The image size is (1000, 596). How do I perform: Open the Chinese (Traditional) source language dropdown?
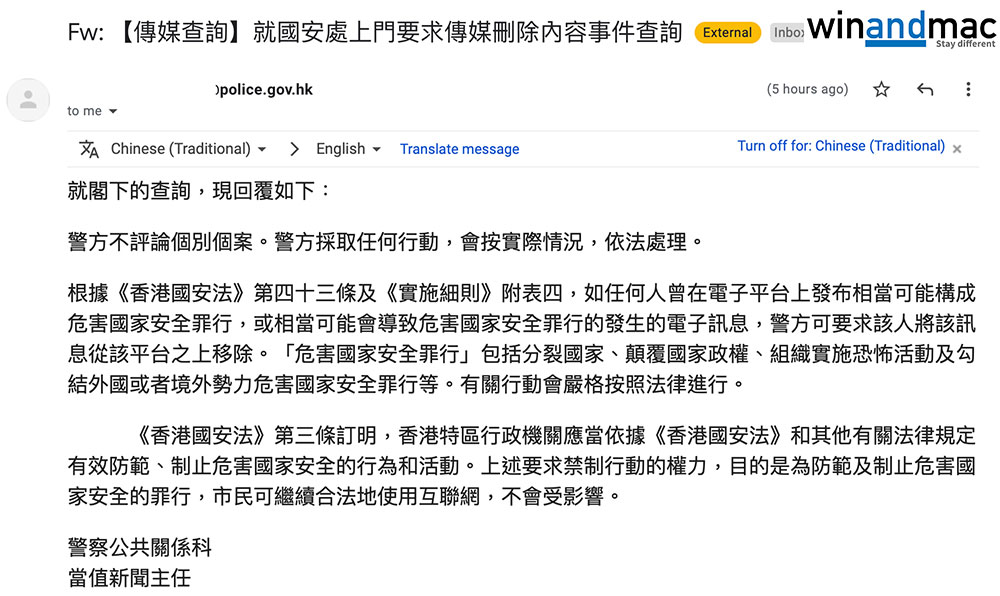(188, 149)
